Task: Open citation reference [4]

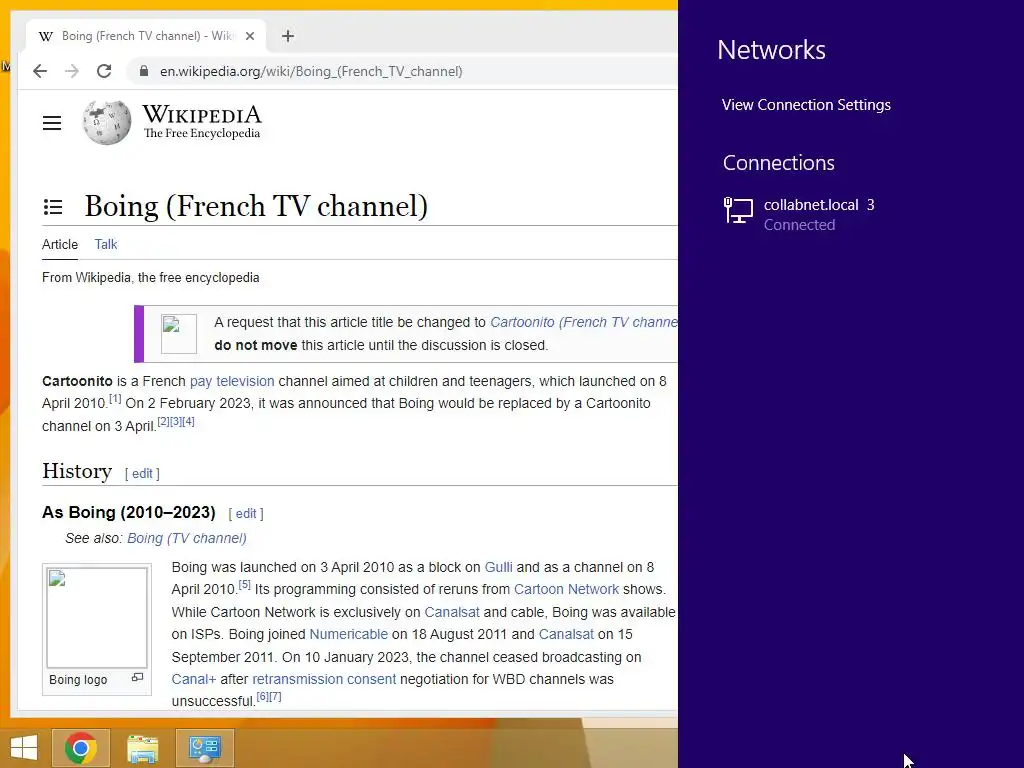Action: tap(188, 421)
